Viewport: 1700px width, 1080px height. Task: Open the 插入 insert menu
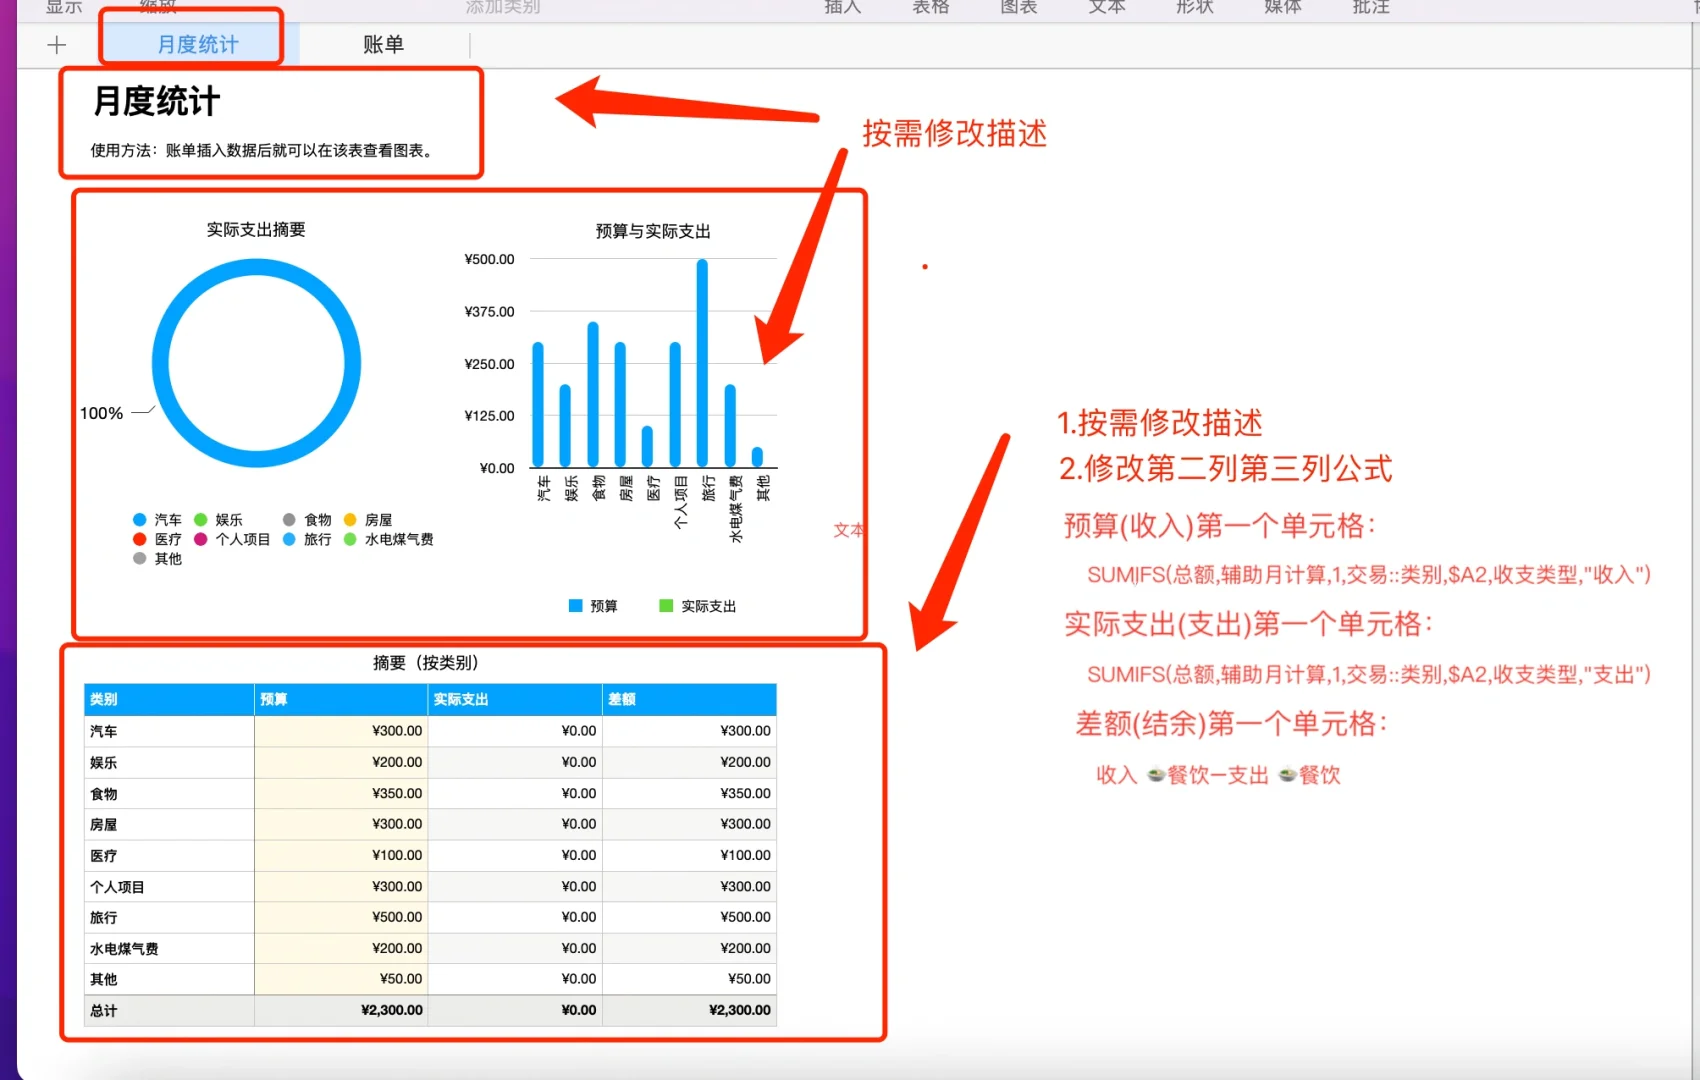[x=843, y=7]
